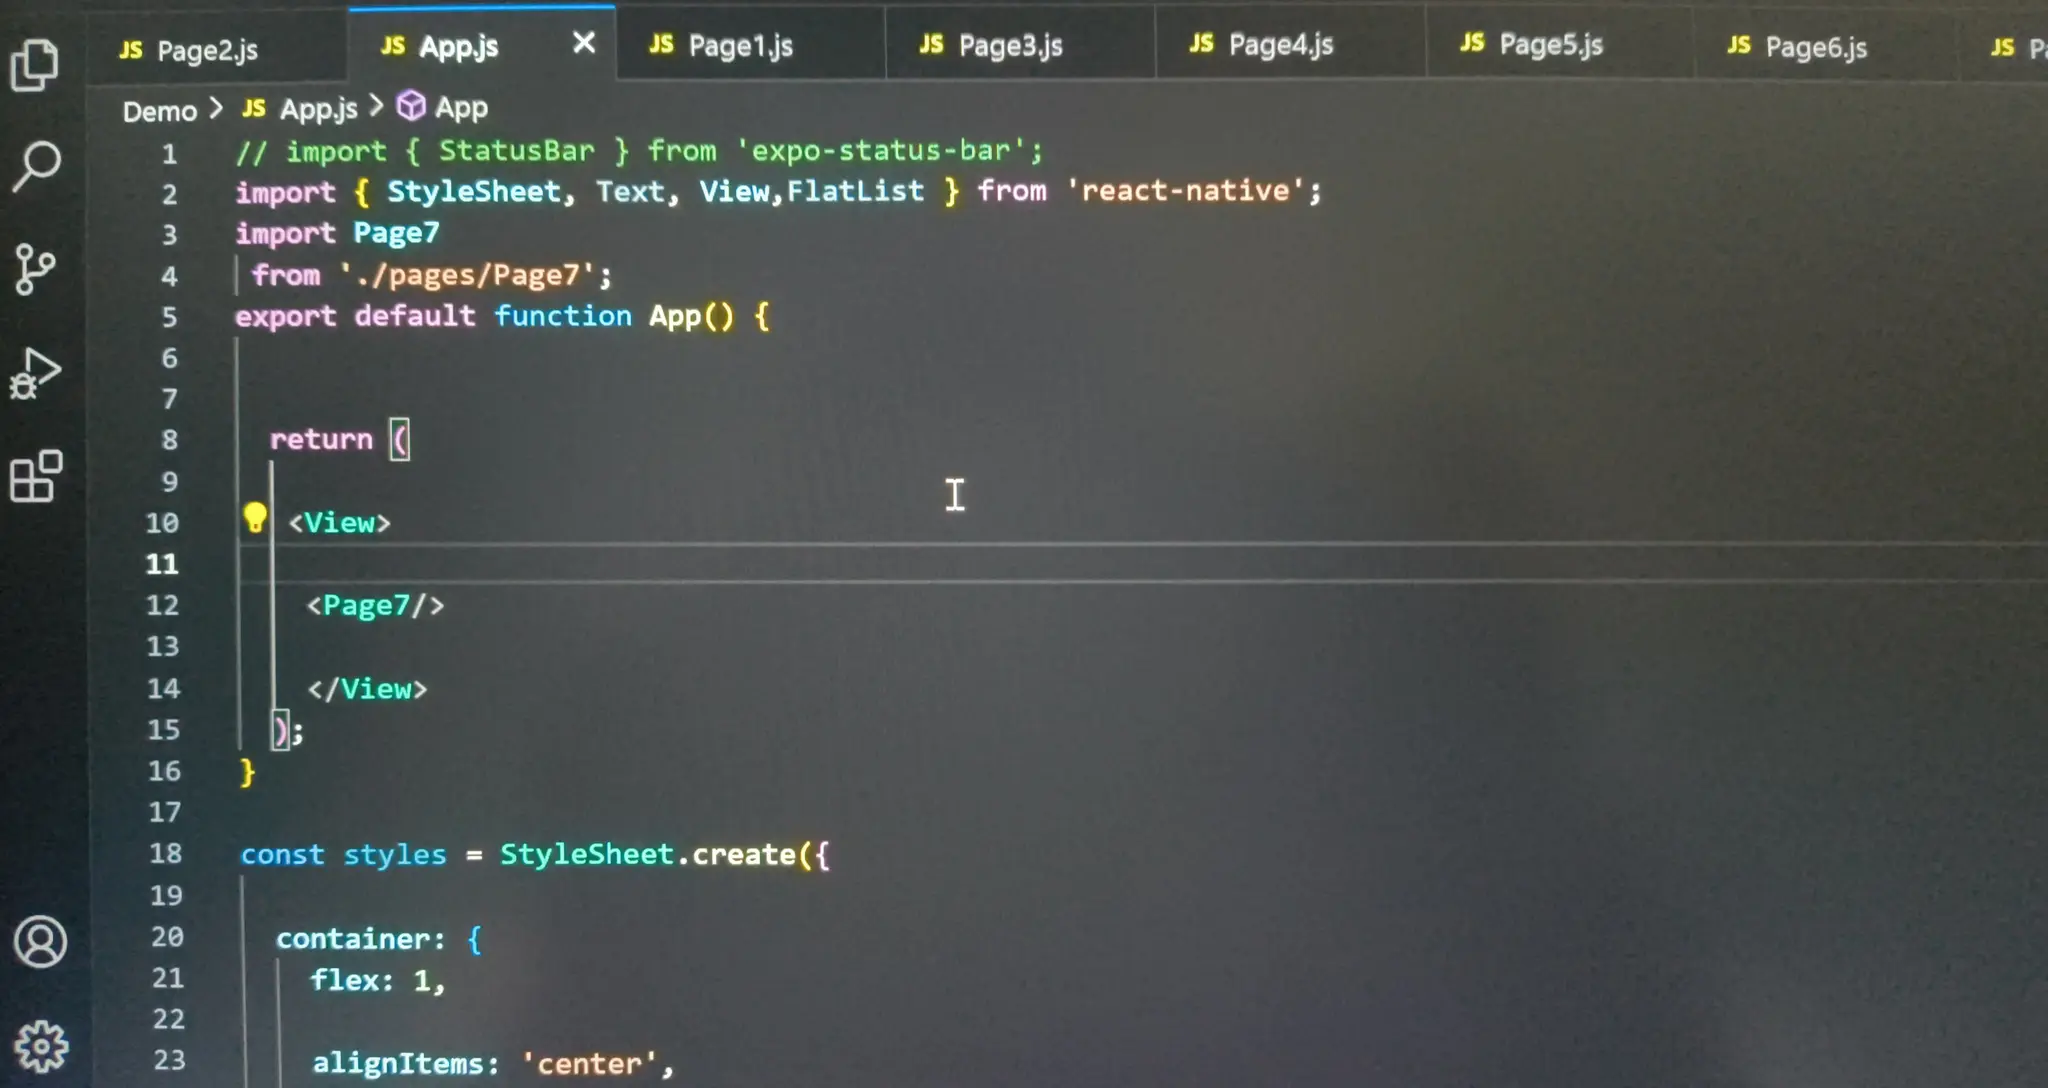Click "alignItems: 'center'" on line 23

pyautogui.click(x=485, y=1063)
